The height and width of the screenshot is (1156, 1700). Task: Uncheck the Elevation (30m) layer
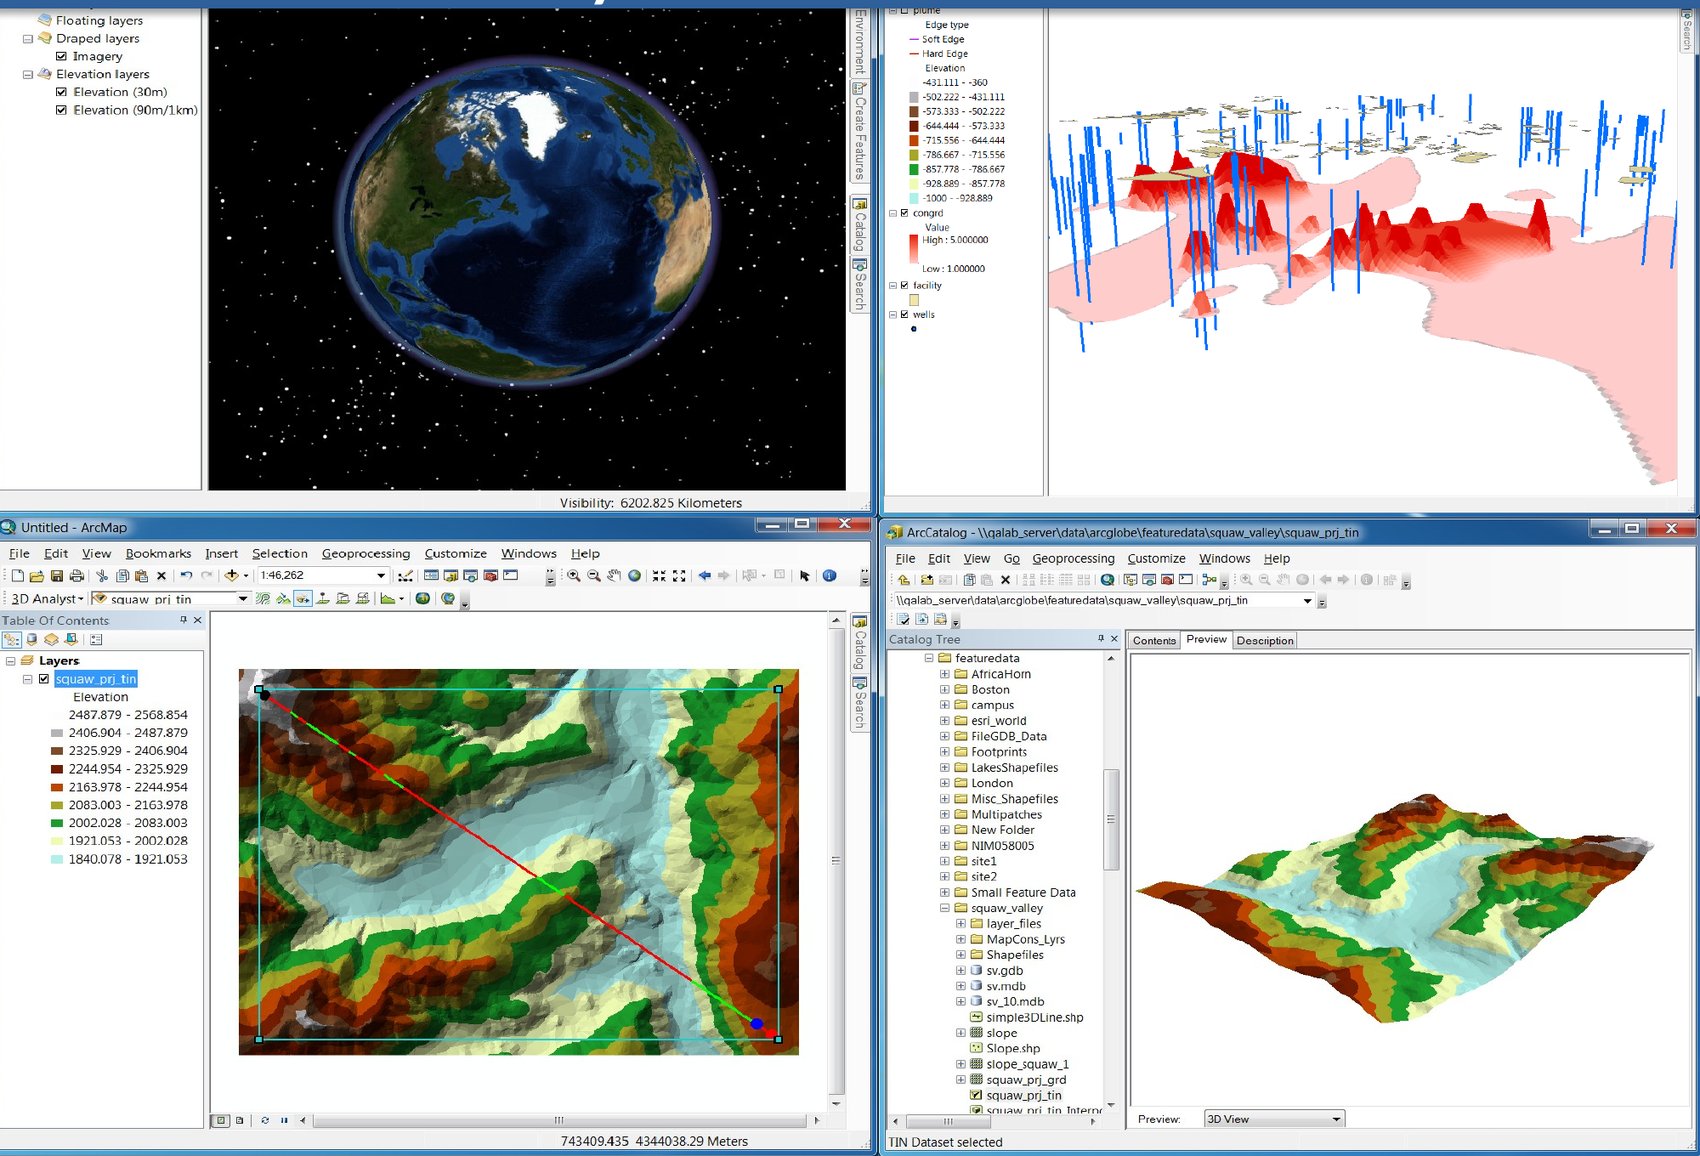click(62, 92)
